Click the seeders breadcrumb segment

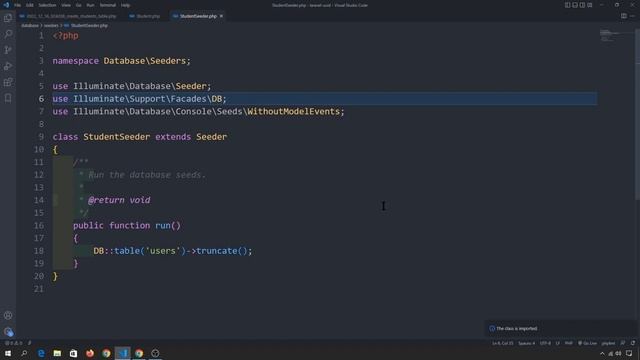(x=51, y=25)
